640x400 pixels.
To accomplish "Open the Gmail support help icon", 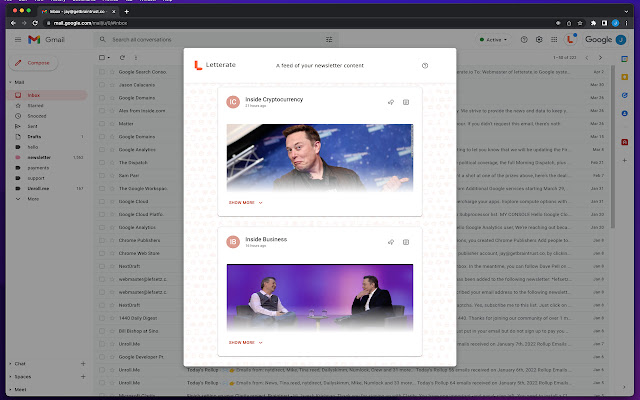I will point(524,40).
